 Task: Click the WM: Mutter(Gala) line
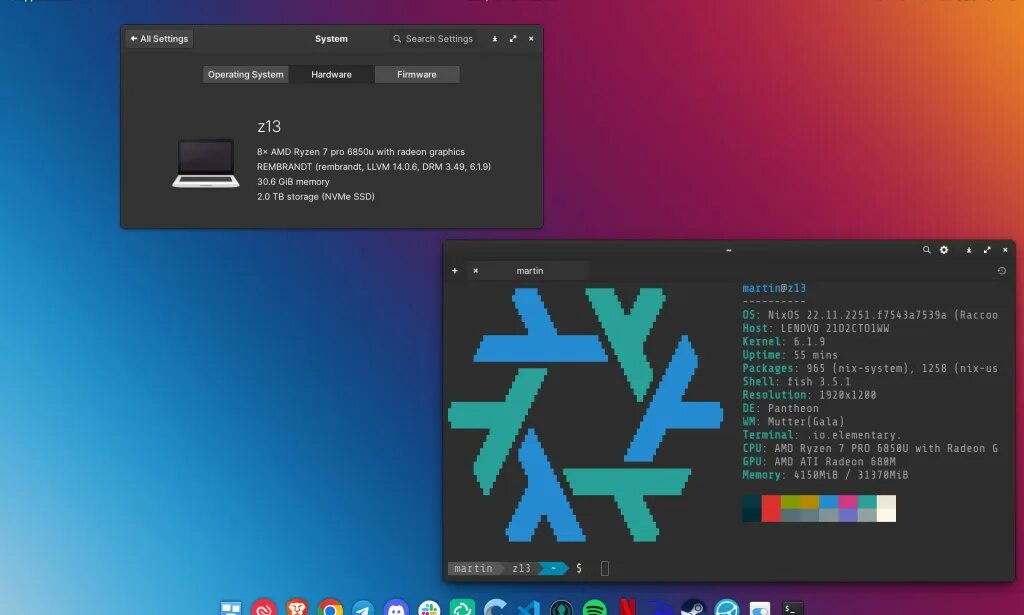coord(793,421)
